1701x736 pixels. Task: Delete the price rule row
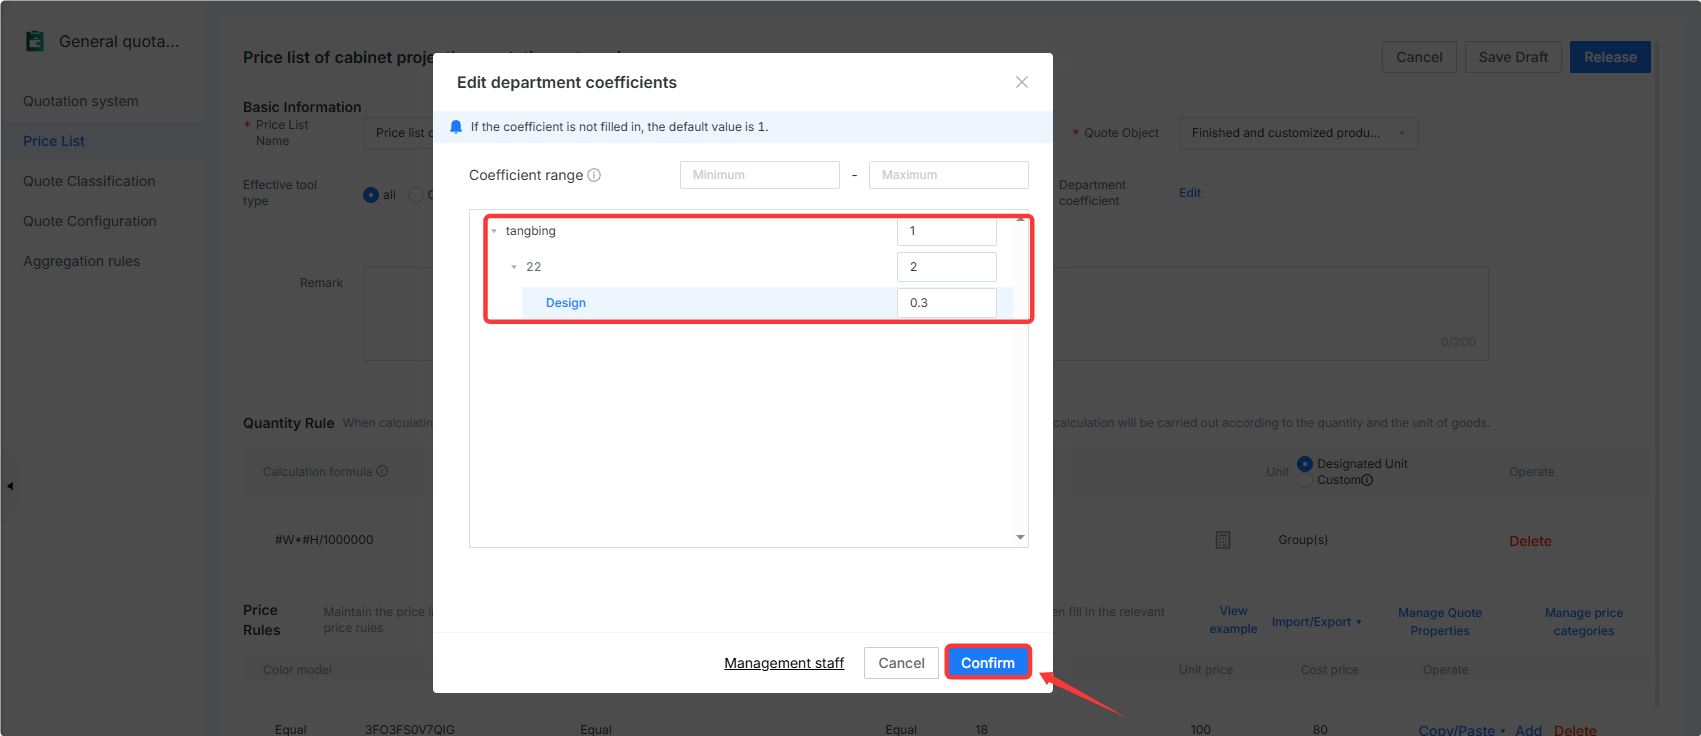(x=1575, y=730)
